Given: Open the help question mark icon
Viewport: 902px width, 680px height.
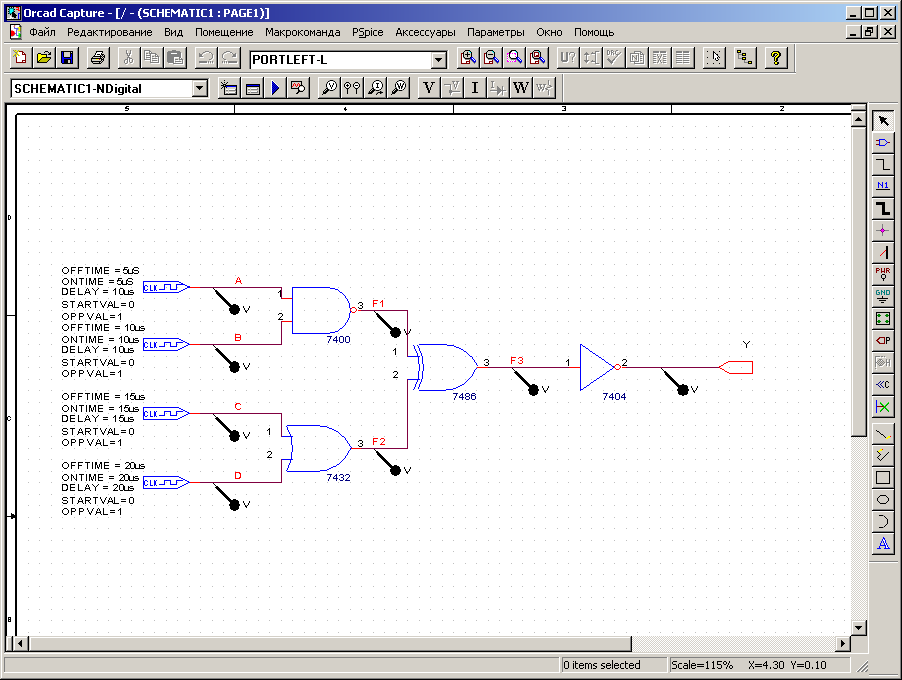Looking at the screenshot, I should [775, 58].
